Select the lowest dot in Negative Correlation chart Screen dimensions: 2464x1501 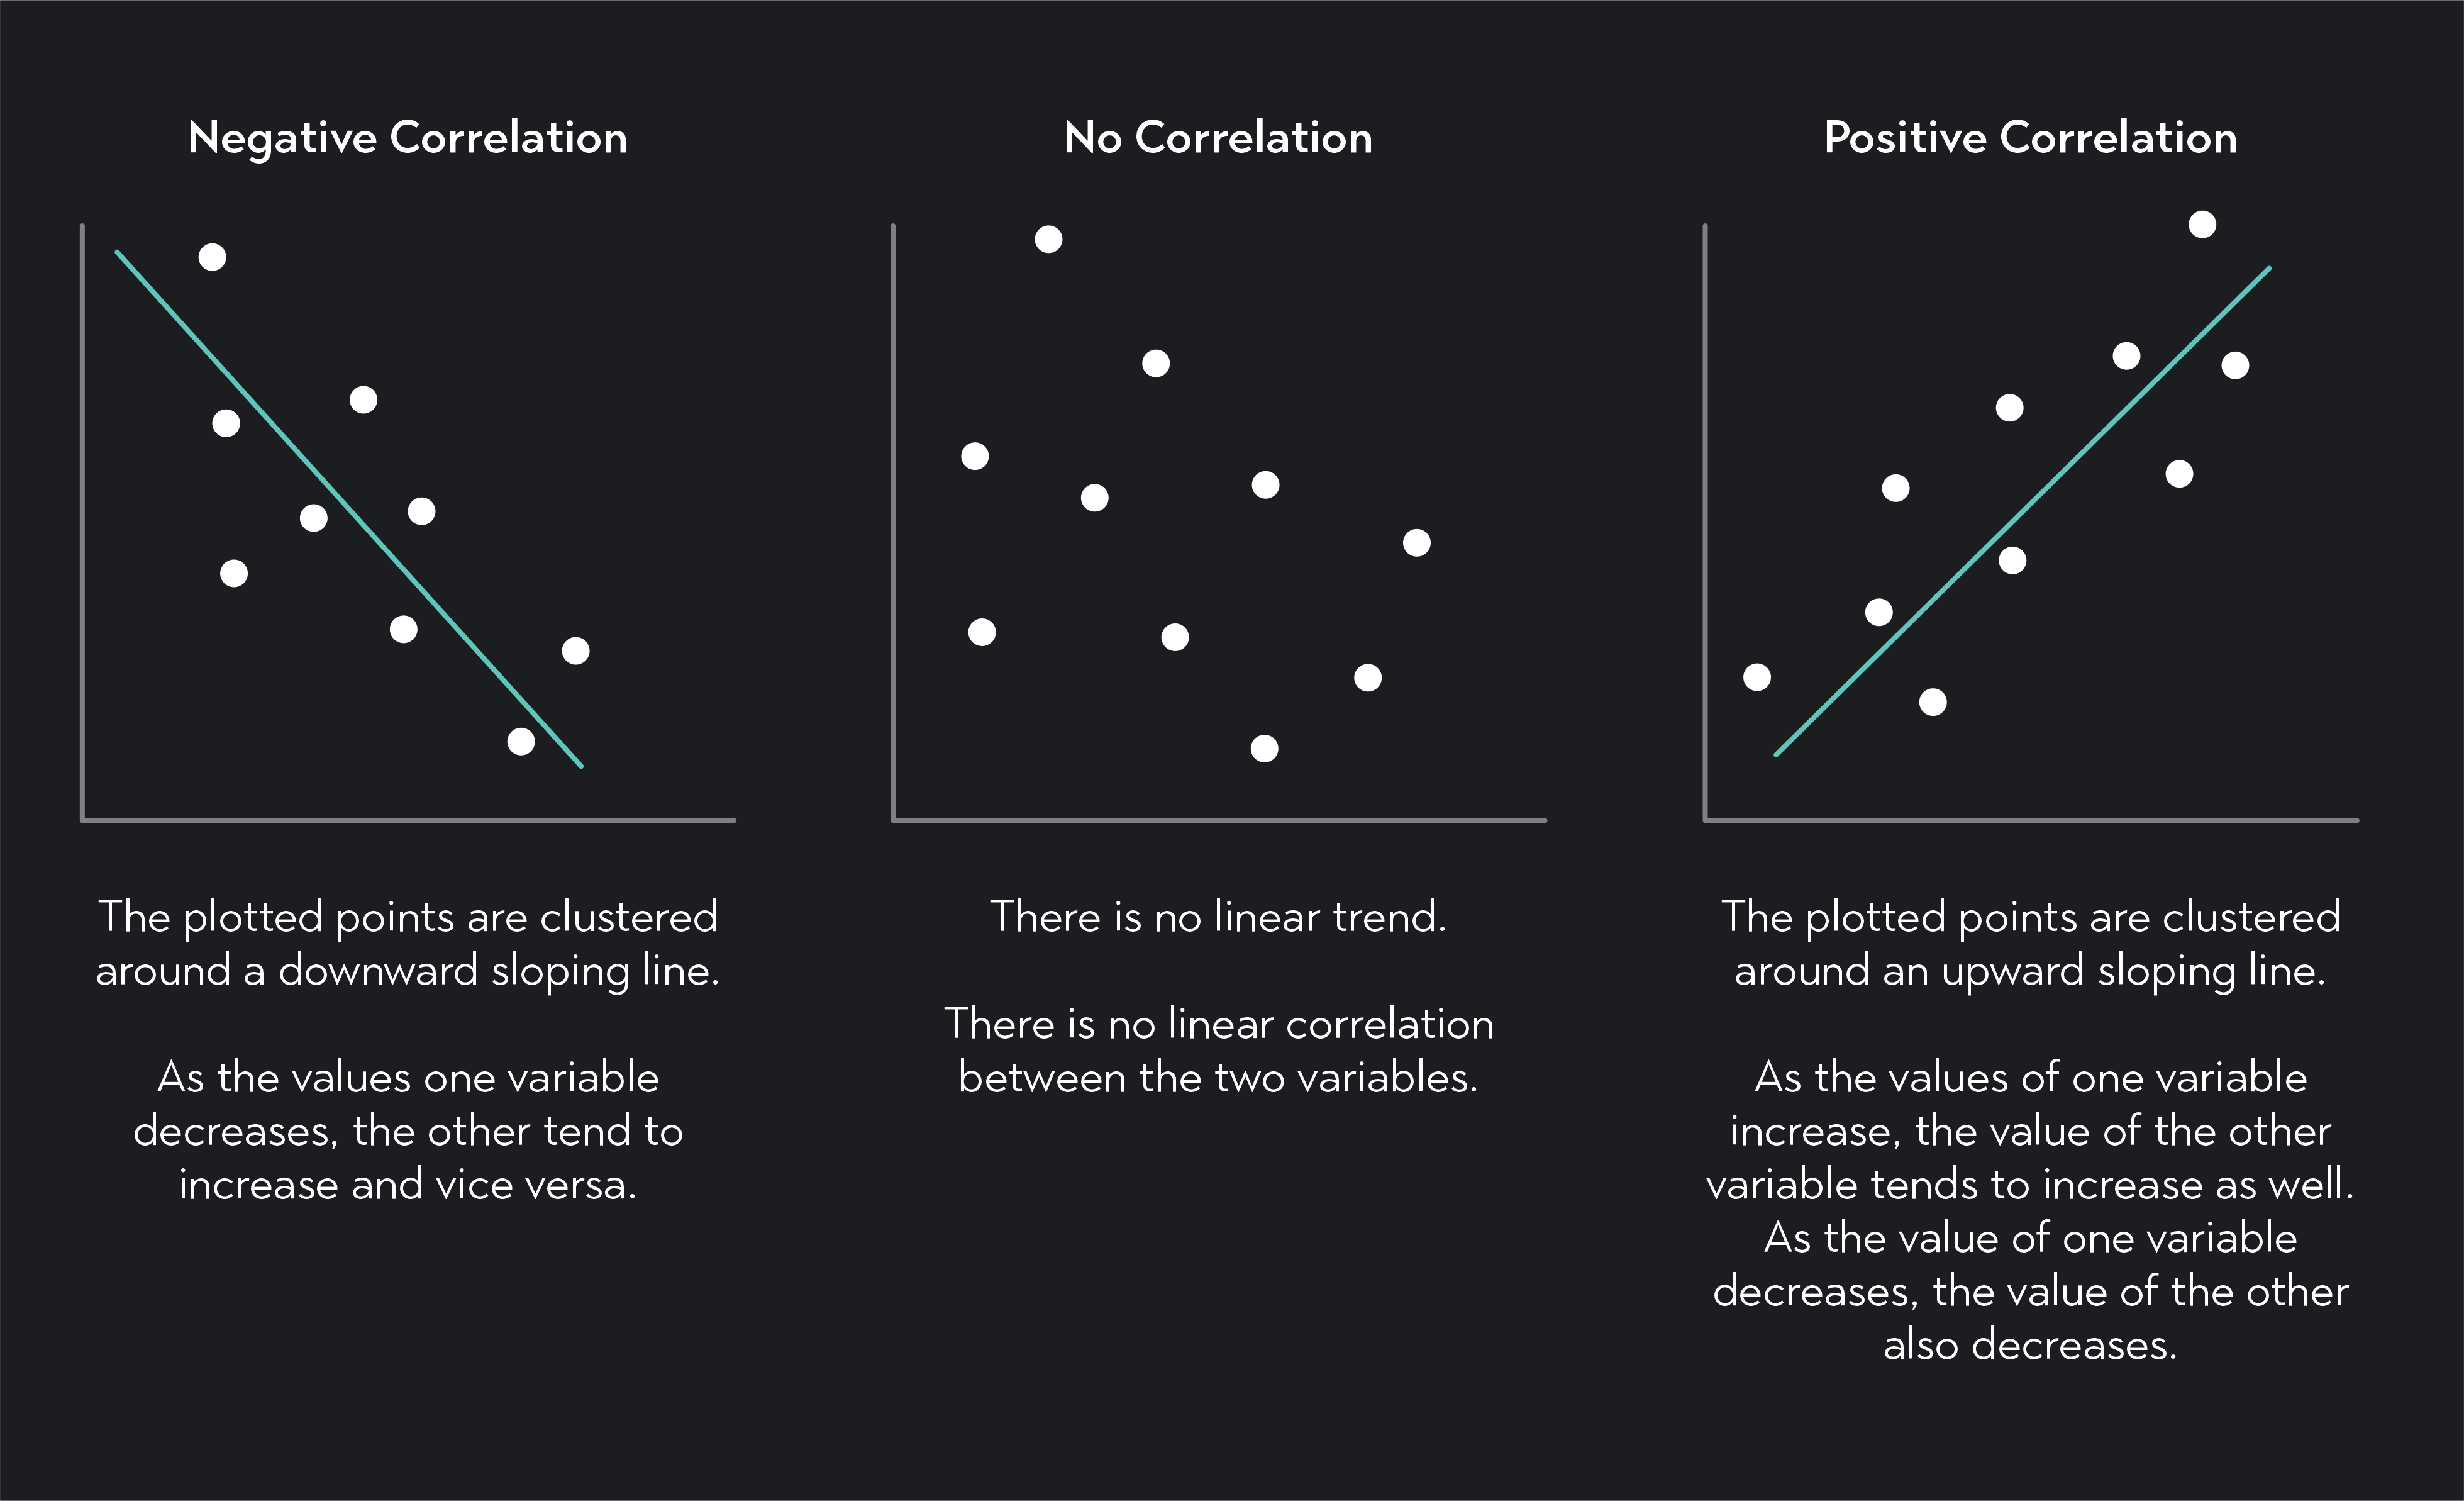[521, 741]
